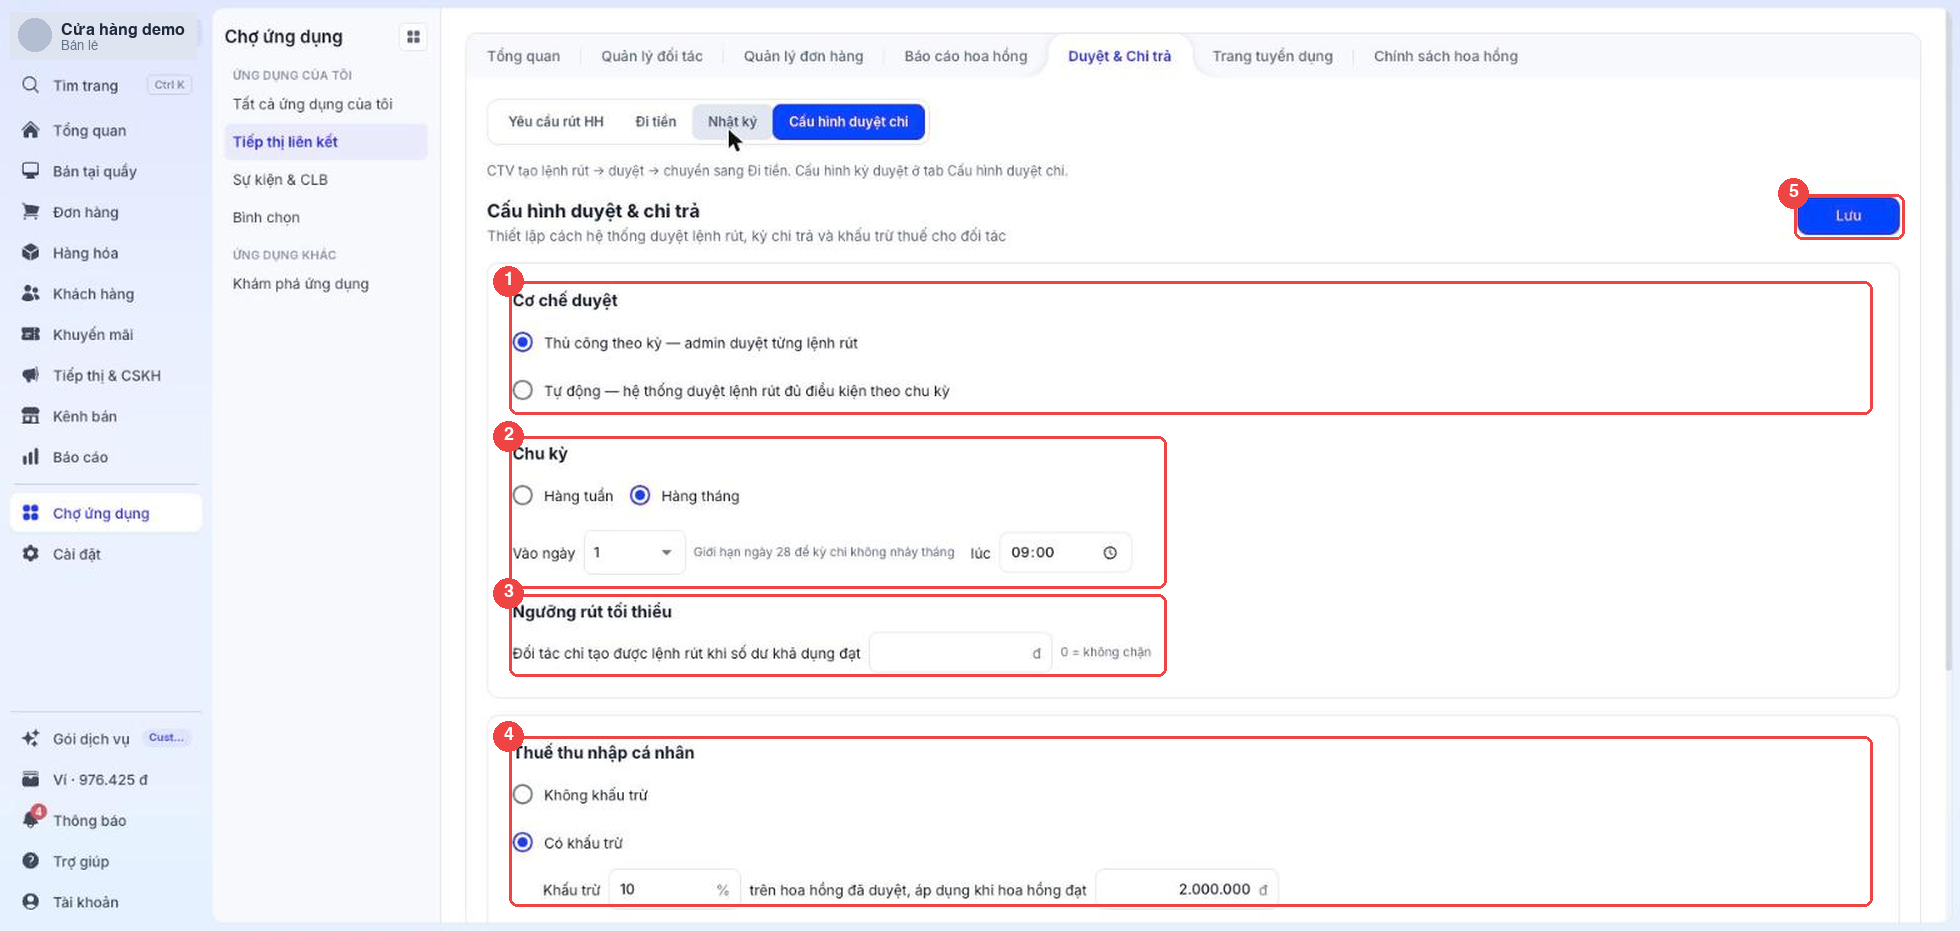Click the Cửa hàng demo store avatar
The width and height of the screenshot is (1960, 931).
pyautogui.click(x=35, y=35)
